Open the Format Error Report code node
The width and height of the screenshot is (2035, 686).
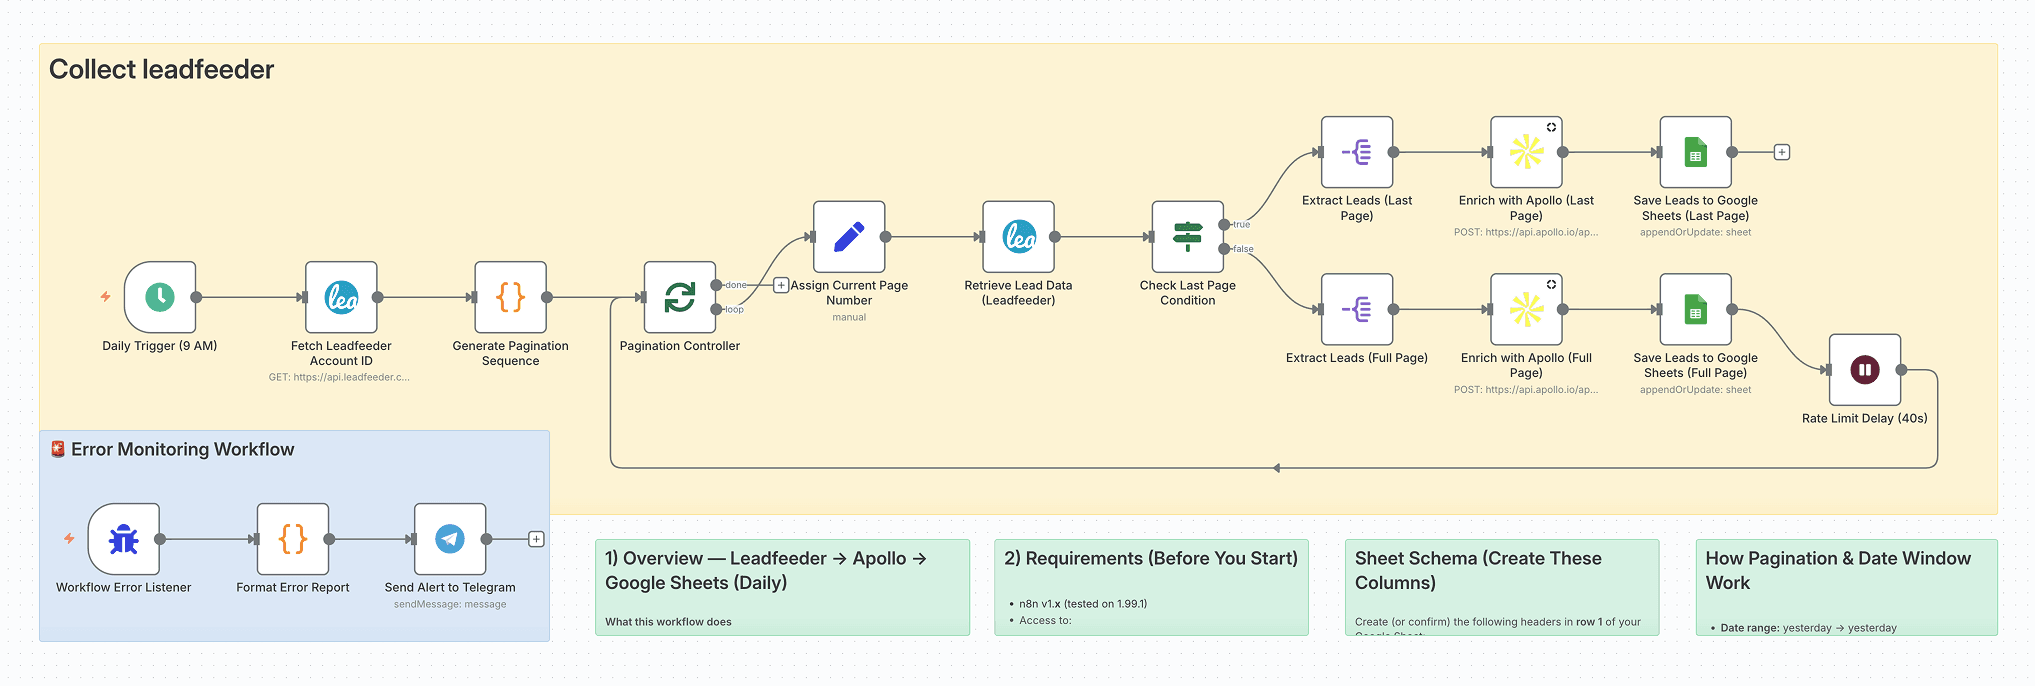[293, 539]
